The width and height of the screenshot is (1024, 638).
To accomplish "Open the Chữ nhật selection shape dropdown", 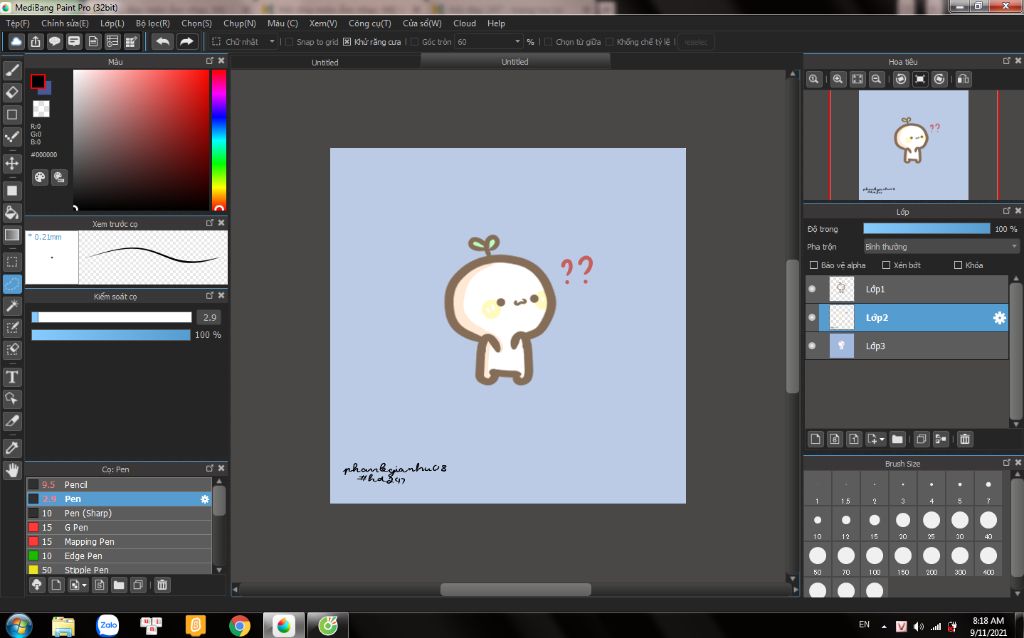I will (244, 42).
